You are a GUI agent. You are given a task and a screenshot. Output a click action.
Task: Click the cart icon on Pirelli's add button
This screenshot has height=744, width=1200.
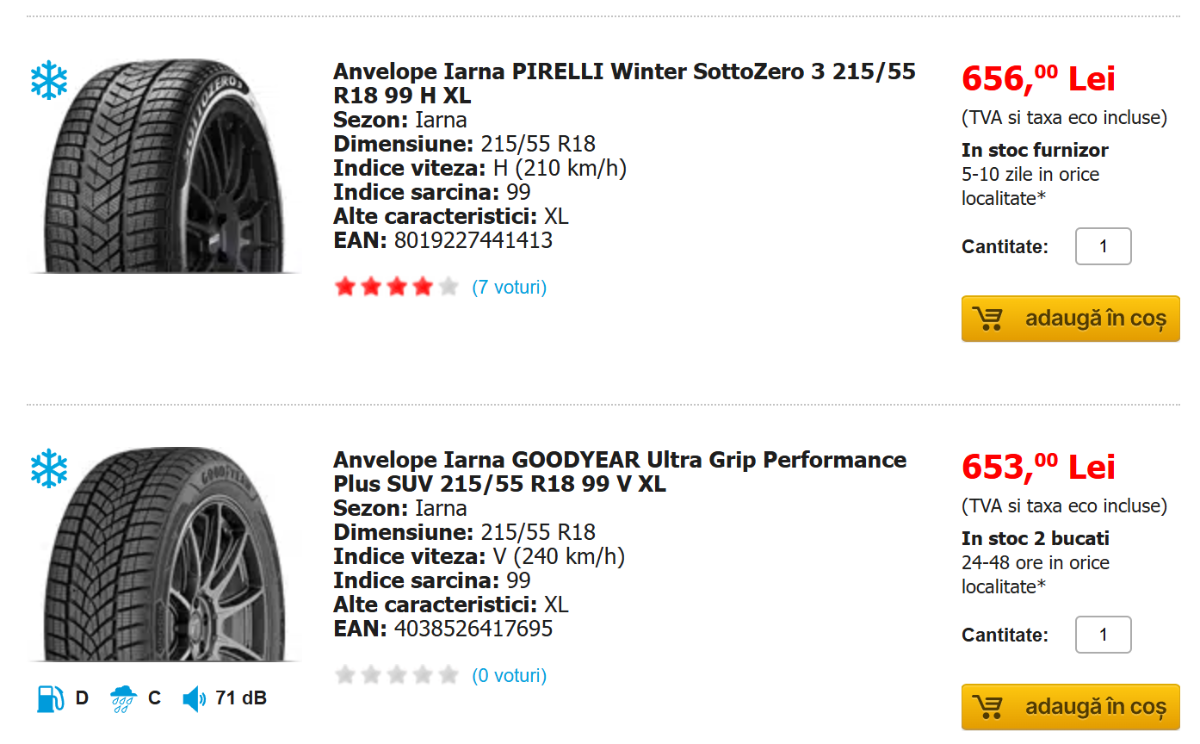[x=988, y=319]
